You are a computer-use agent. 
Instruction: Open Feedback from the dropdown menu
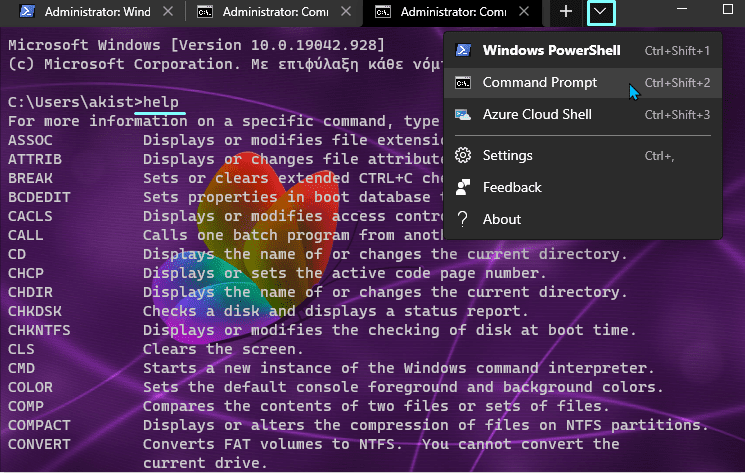coord(583,188)
